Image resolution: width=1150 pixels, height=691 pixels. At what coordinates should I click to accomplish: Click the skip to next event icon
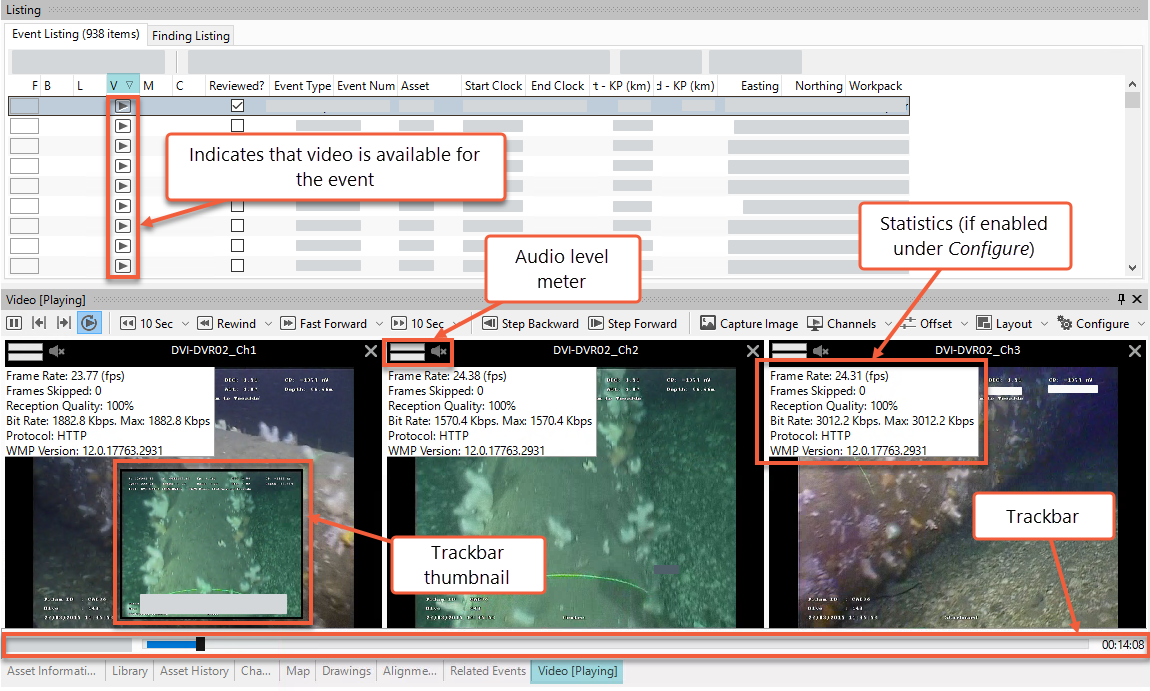click(x=63, y=323)
